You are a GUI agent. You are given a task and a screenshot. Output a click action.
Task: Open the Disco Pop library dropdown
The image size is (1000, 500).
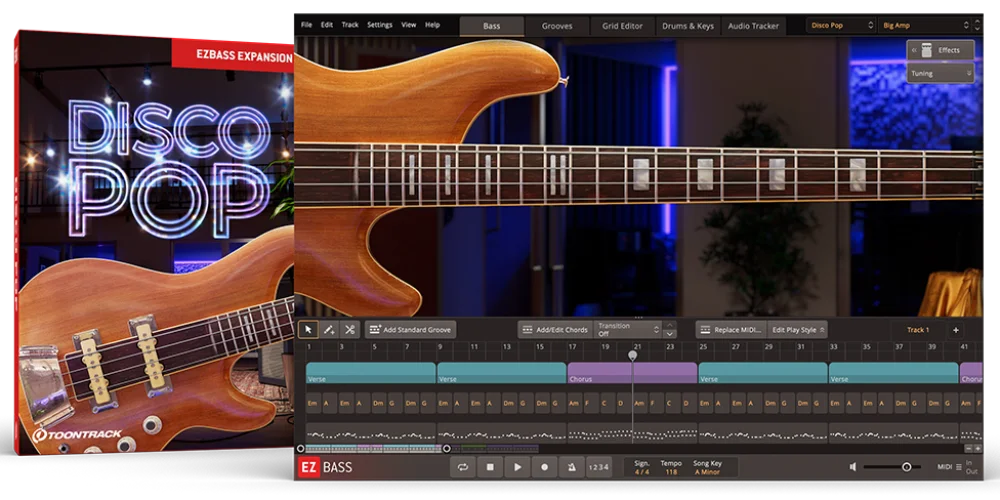pyautogui.click(x=840, y=25)
